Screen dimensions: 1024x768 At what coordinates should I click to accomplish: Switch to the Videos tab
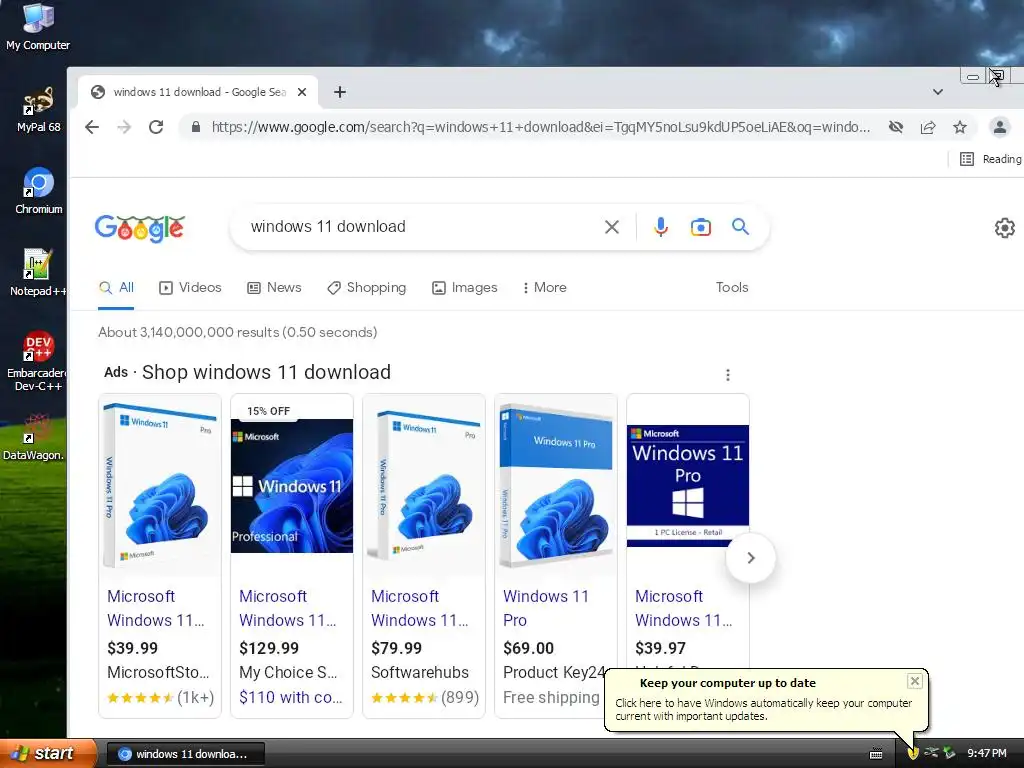pos(190,287)
